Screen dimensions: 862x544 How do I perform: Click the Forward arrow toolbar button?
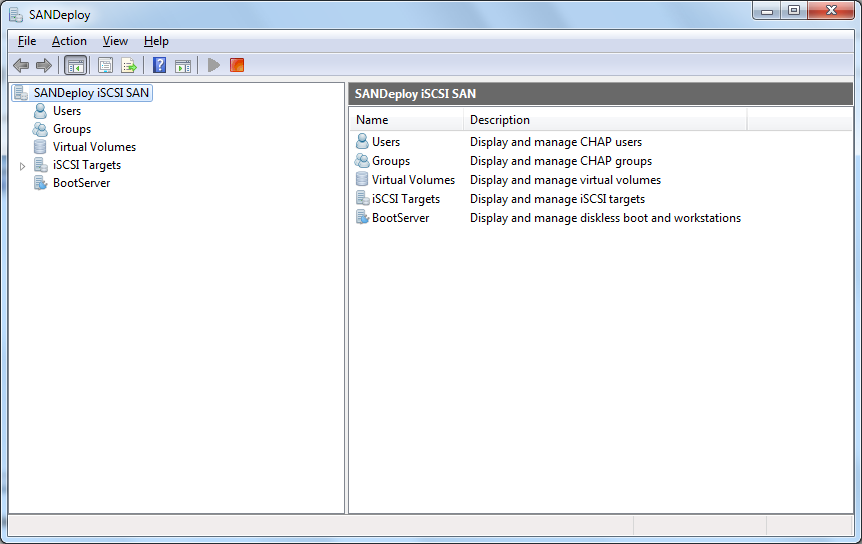tap(44, 65)
